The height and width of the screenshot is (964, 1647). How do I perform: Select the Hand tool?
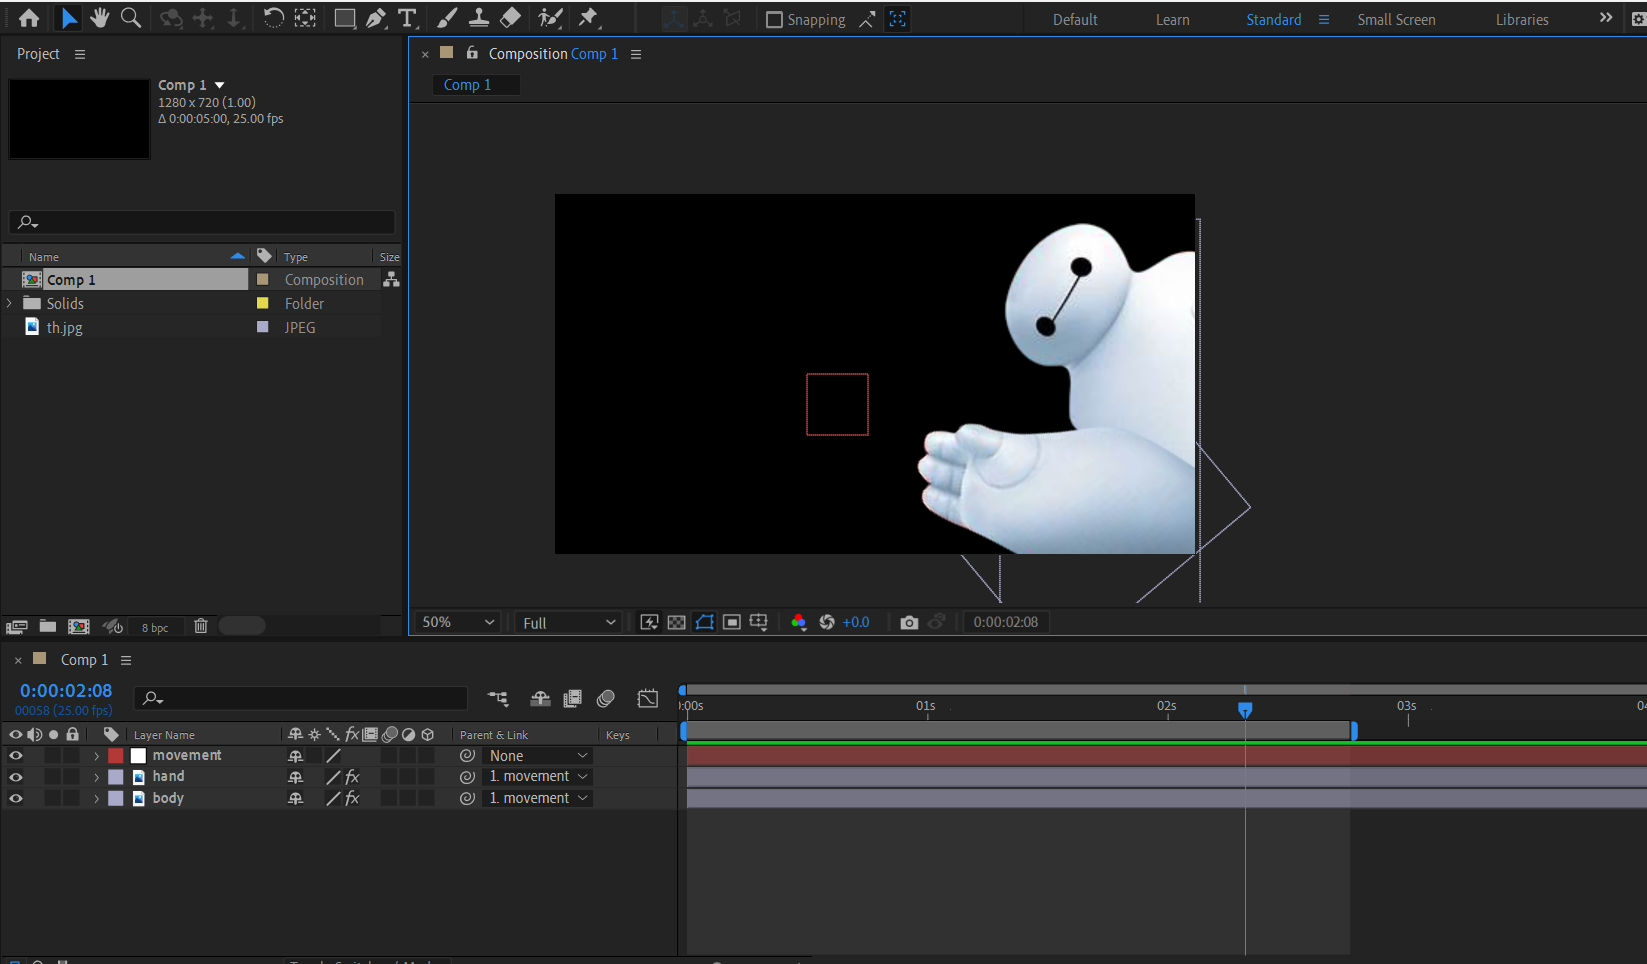point(99,18)
